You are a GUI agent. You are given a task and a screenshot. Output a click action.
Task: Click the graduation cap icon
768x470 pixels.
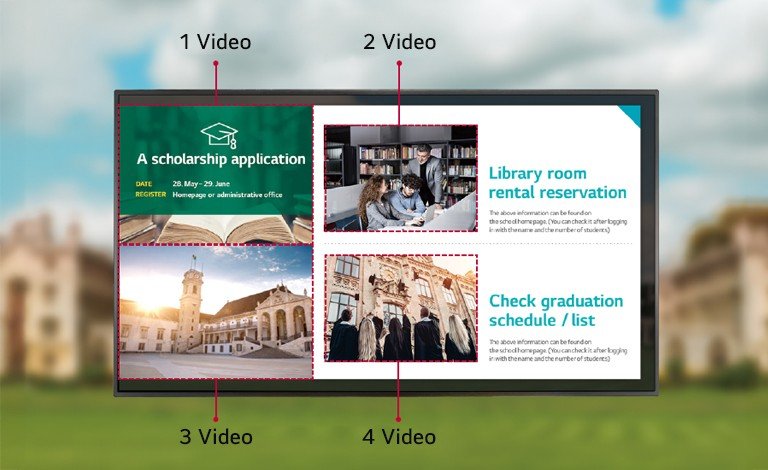[220, 135]
